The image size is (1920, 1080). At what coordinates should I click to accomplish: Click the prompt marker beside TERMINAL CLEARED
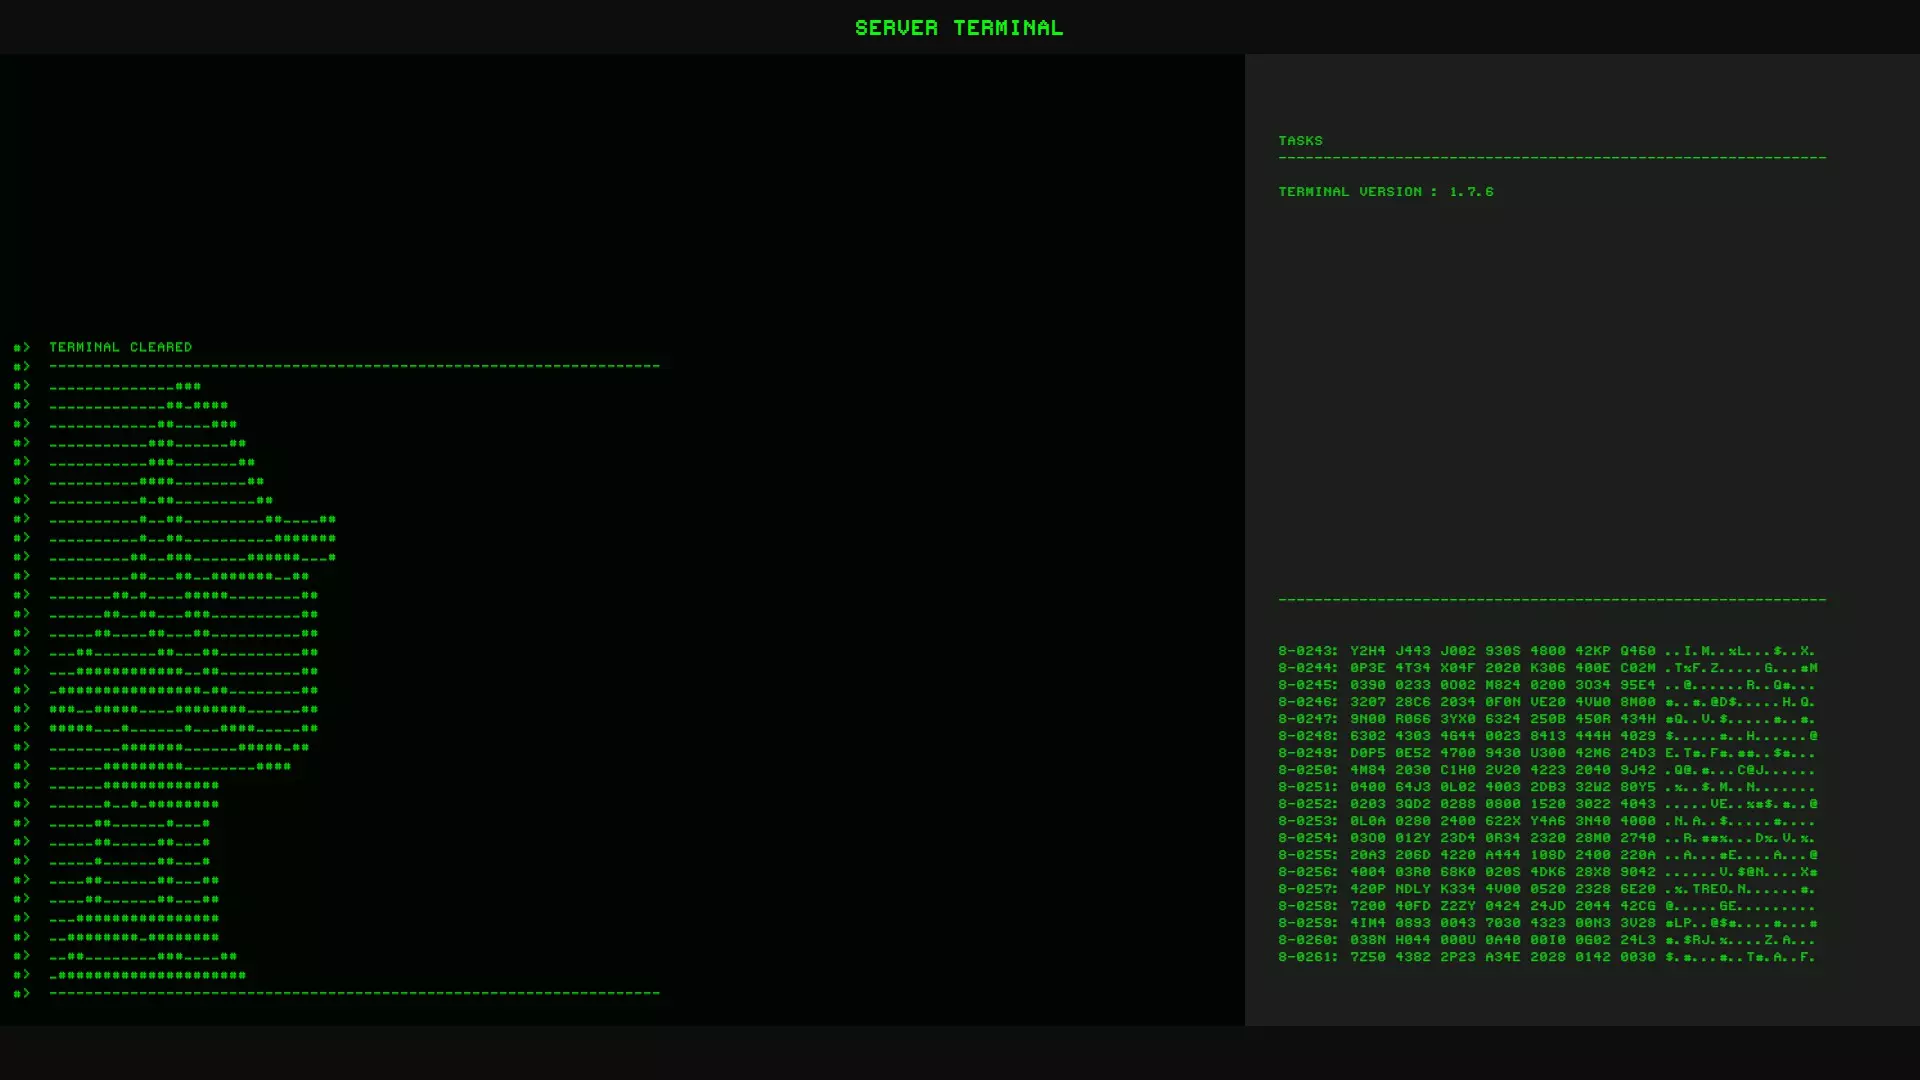[x=21, y=347]
